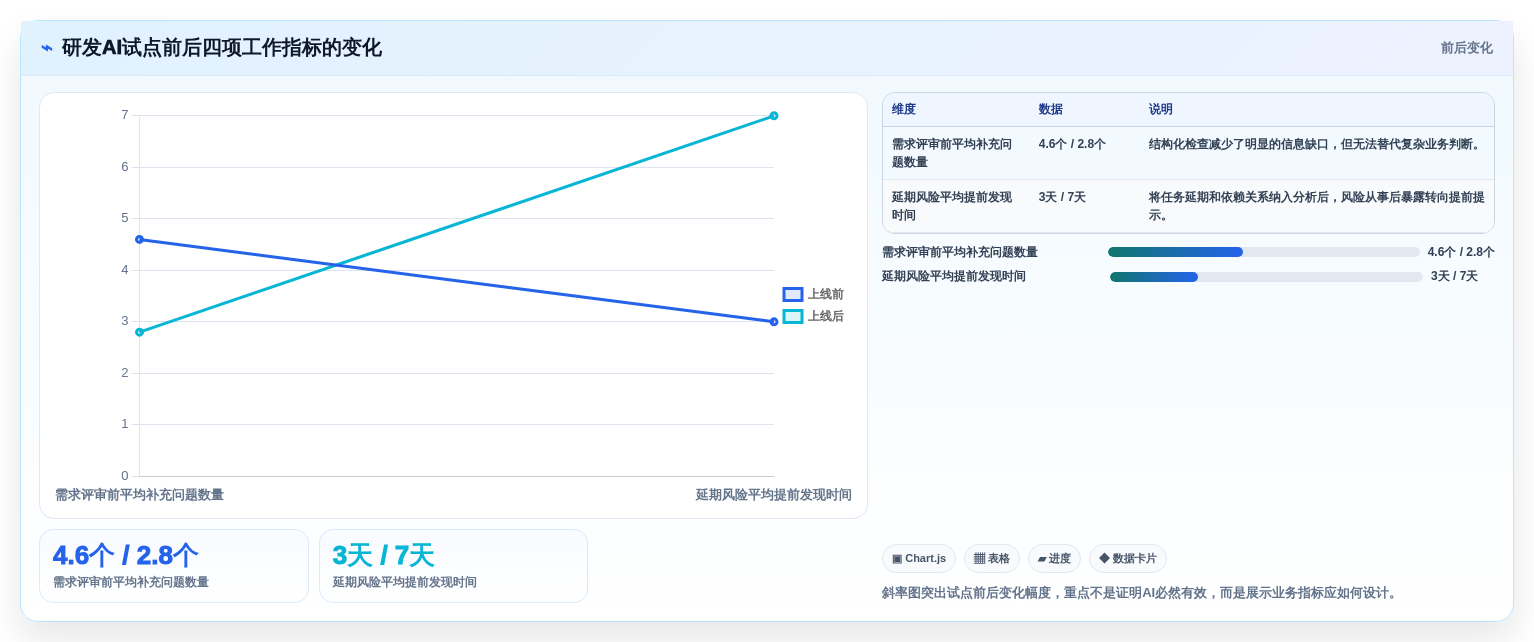Click the 需求评审前平均补充问题数量 x-axis label
Screen dimensions: 1534x642
139,495
